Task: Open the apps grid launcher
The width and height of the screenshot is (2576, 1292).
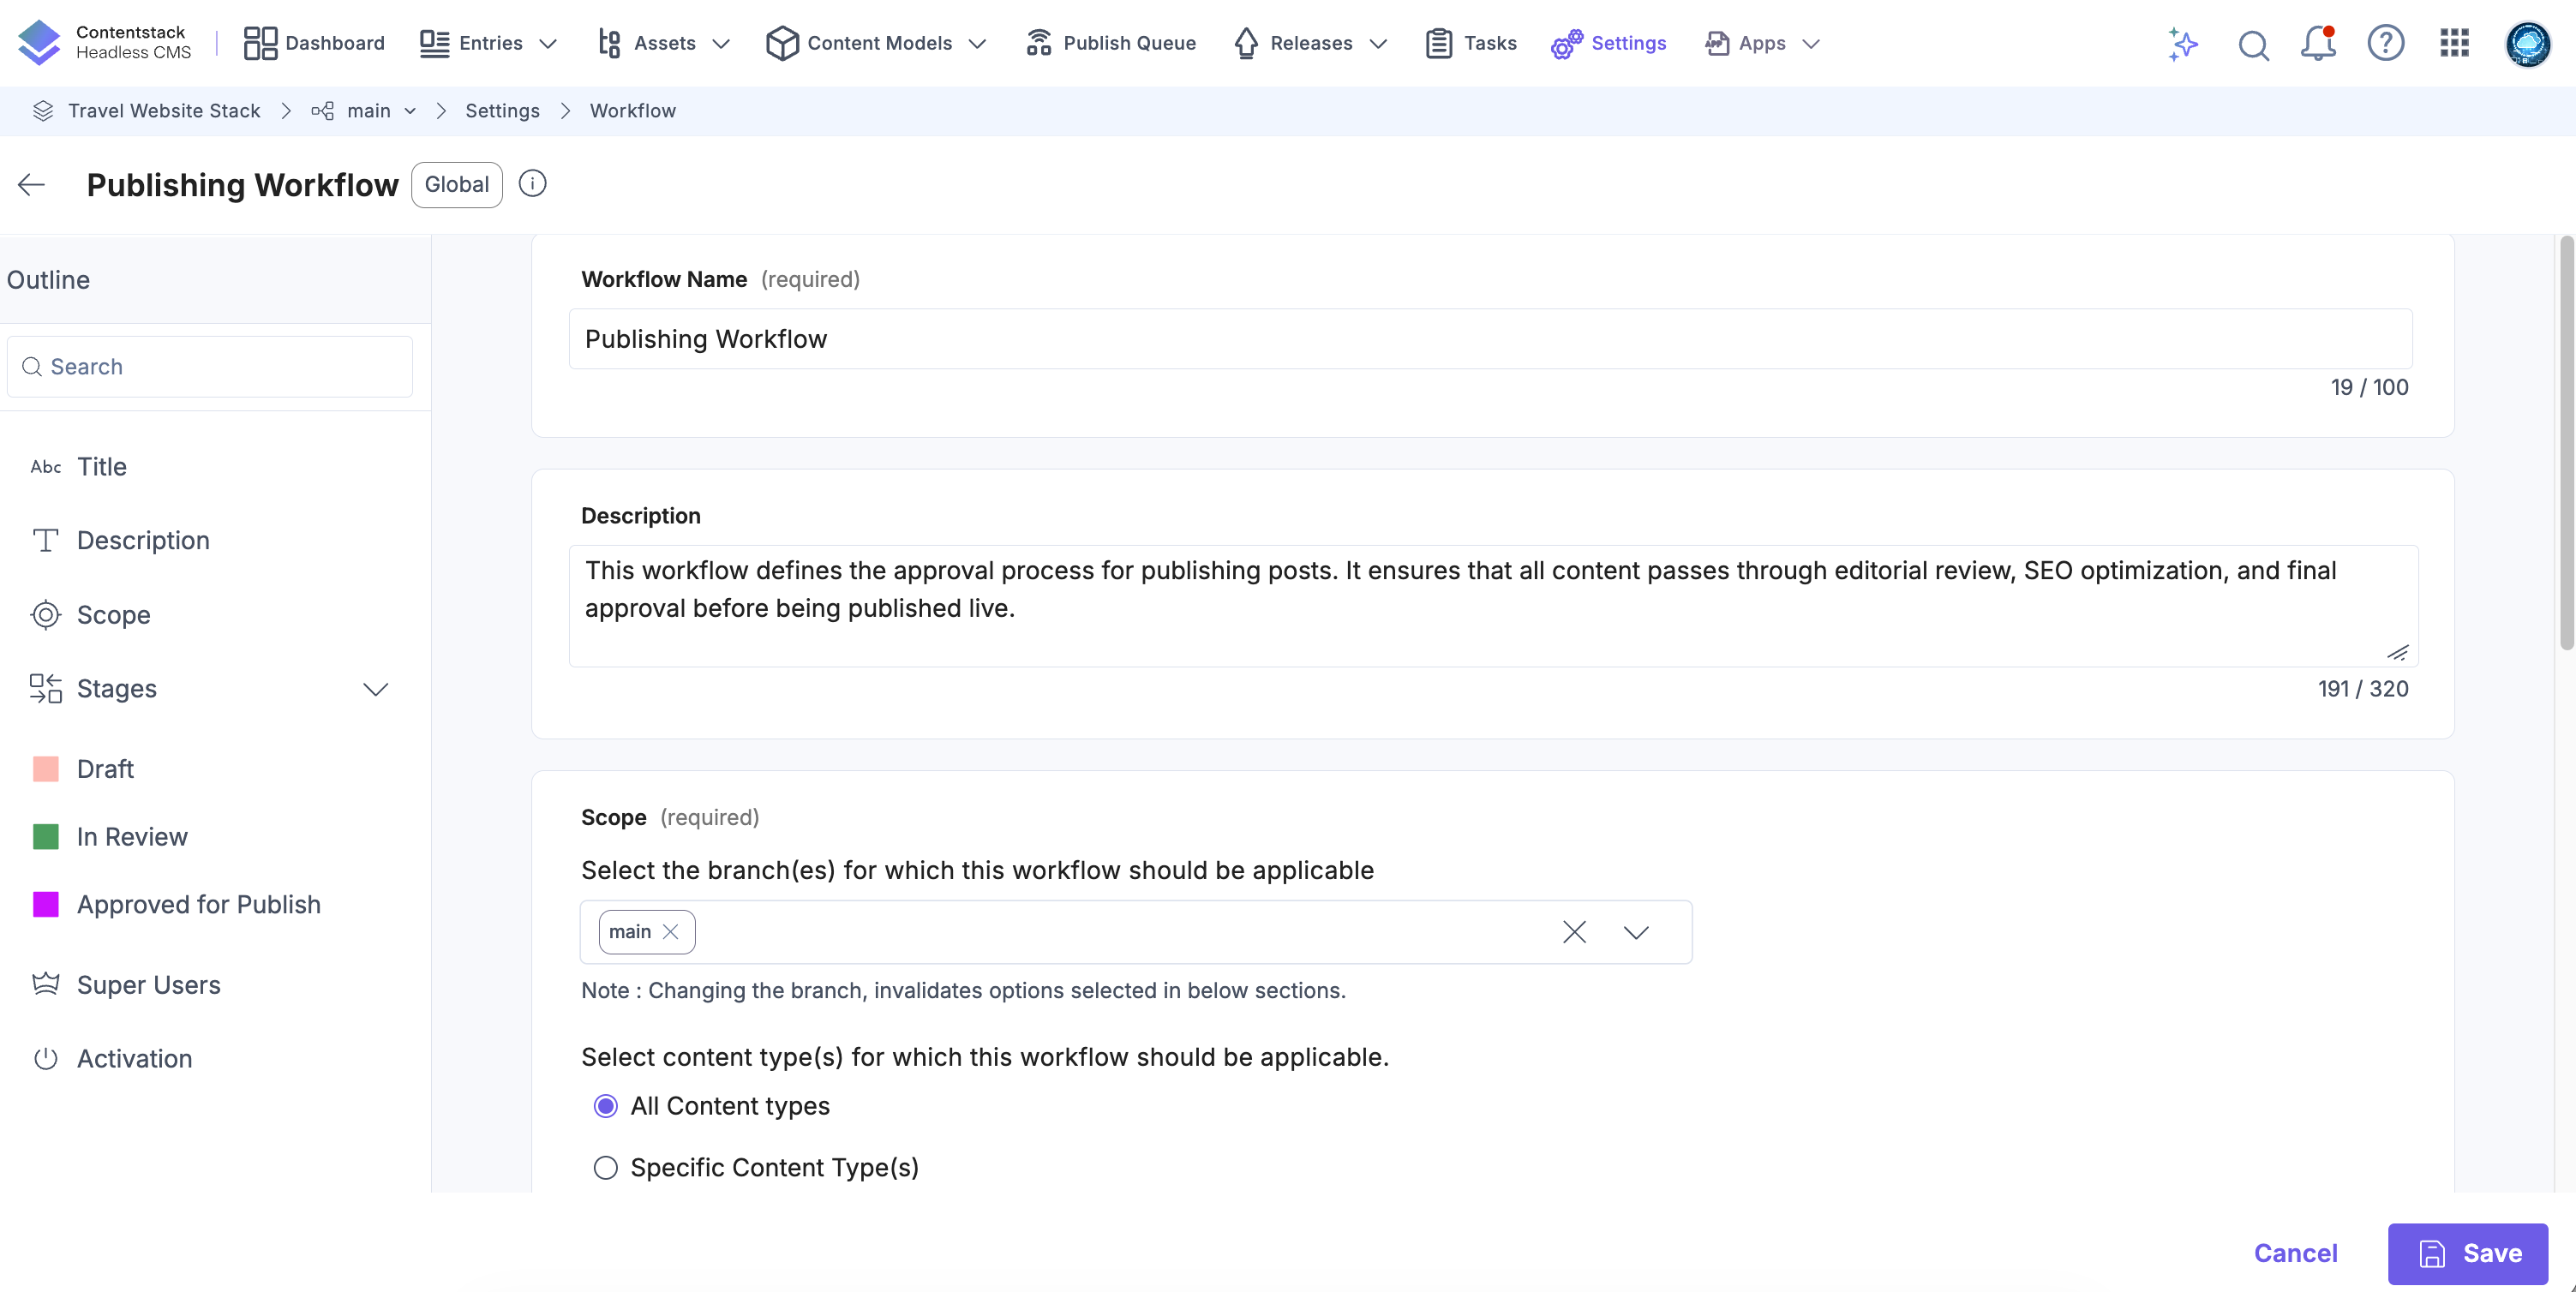Action: [2453, 43]
